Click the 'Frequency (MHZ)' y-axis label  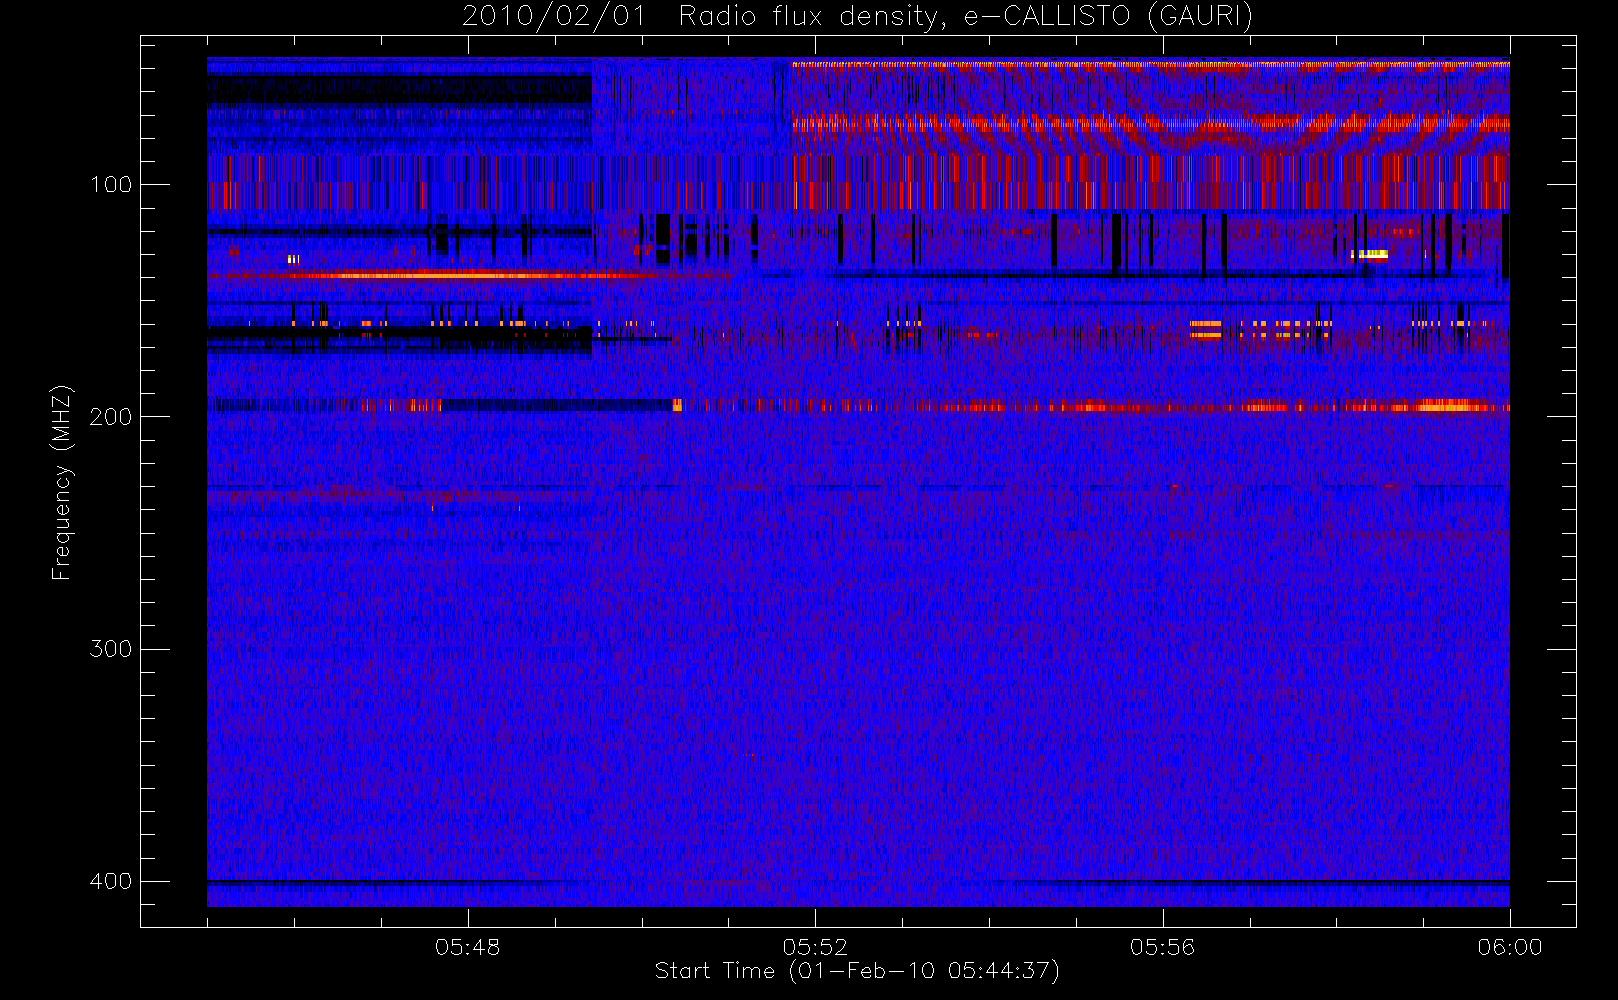click(62, 482)
